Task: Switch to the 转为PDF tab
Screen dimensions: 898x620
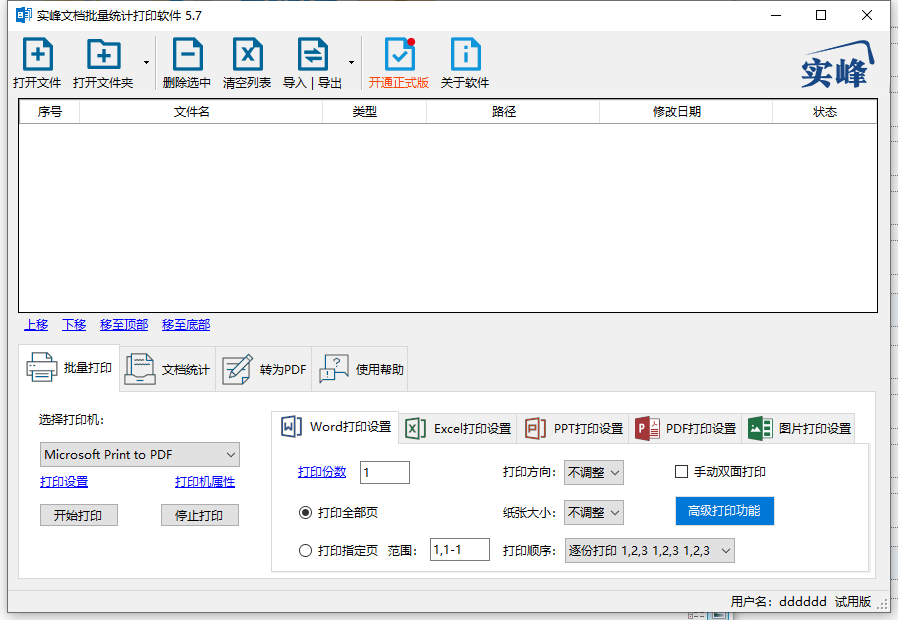Action: click(263, 369)
